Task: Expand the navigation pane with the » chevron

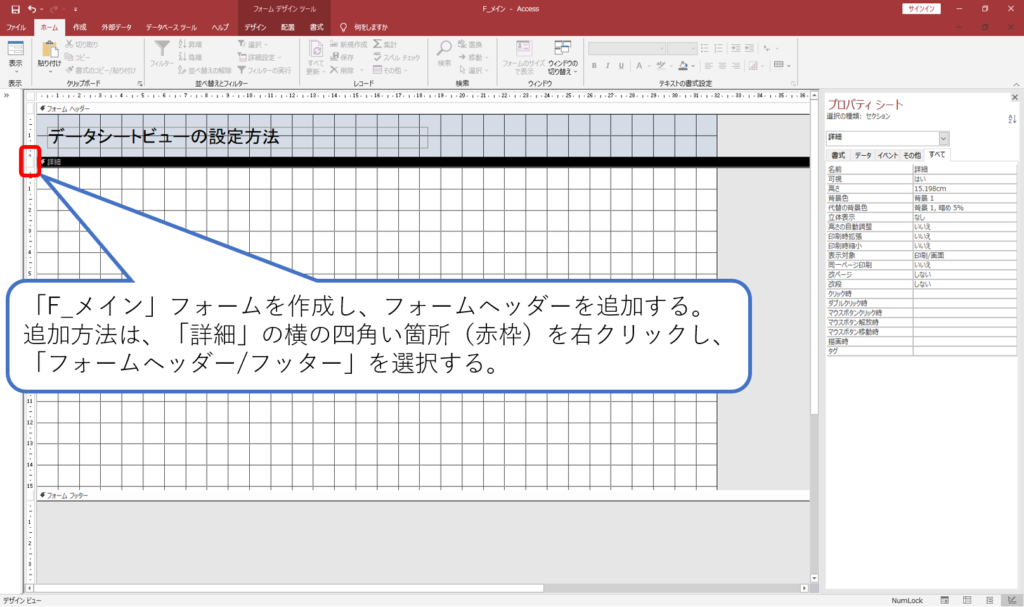Action: click(7, 95)
